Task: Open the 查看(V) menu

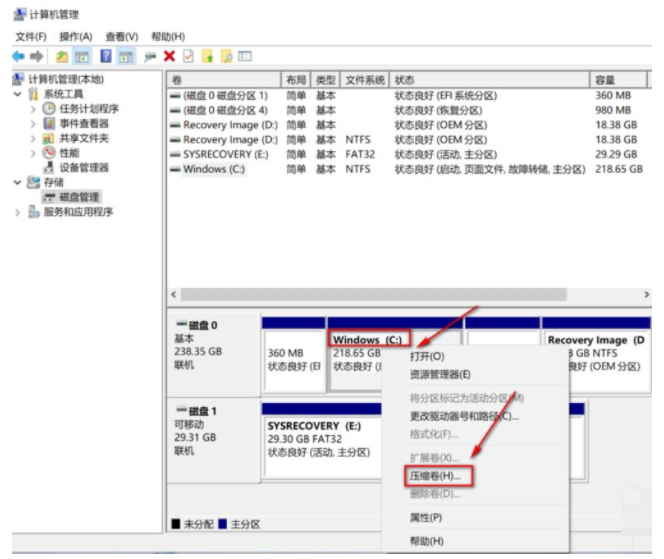Action: pos(120,36)
